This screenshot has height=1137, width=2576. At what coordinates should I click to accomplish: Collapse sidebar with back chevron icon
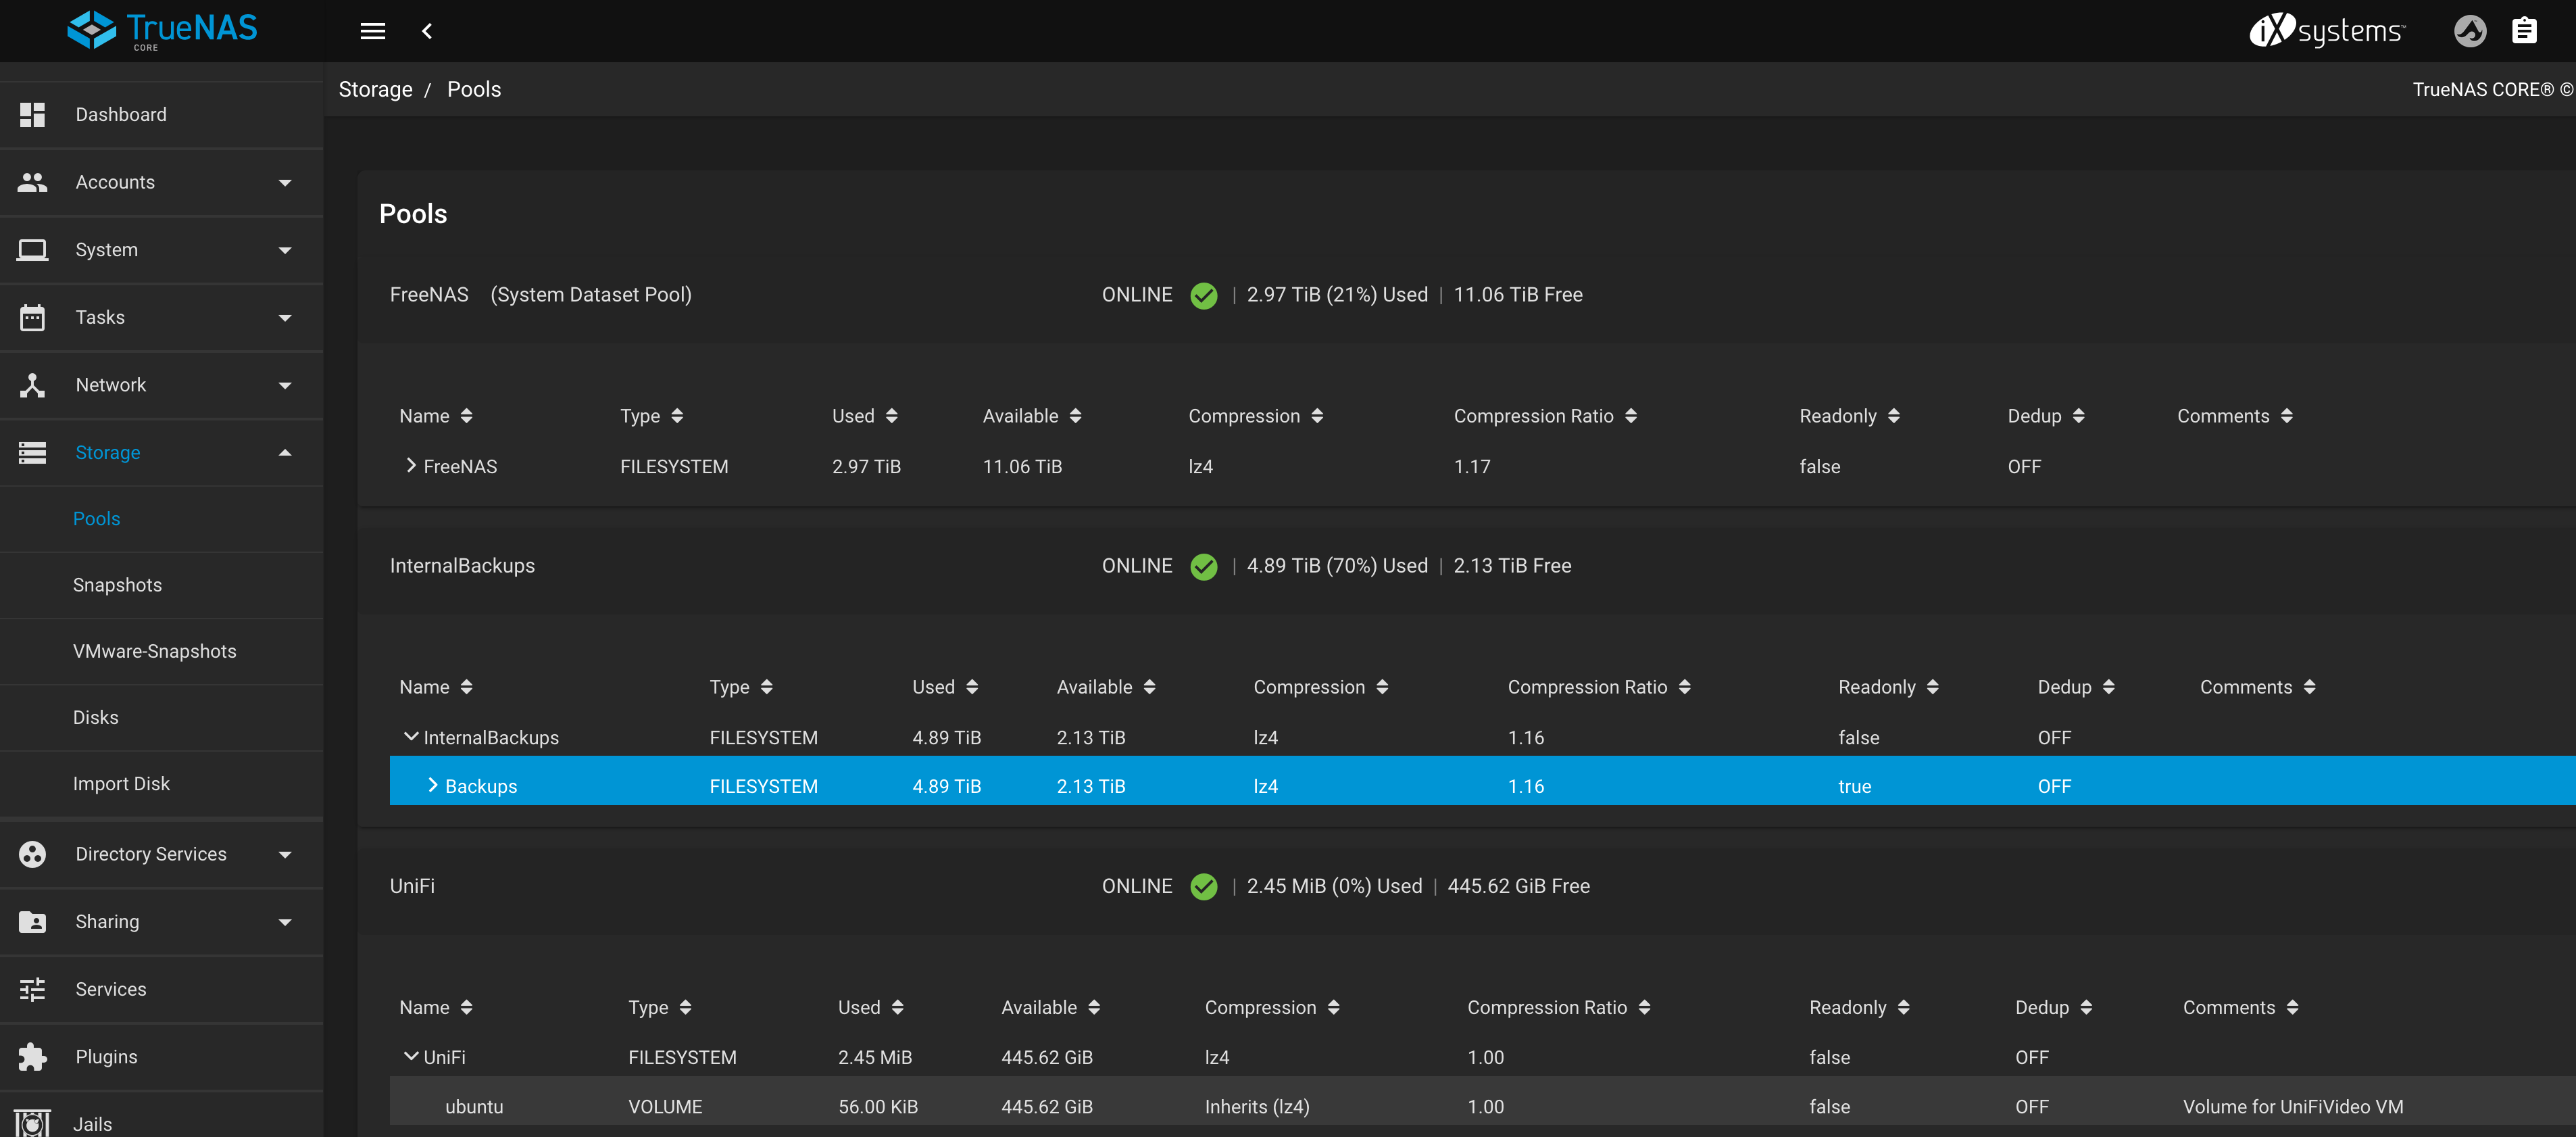[427, 31]
